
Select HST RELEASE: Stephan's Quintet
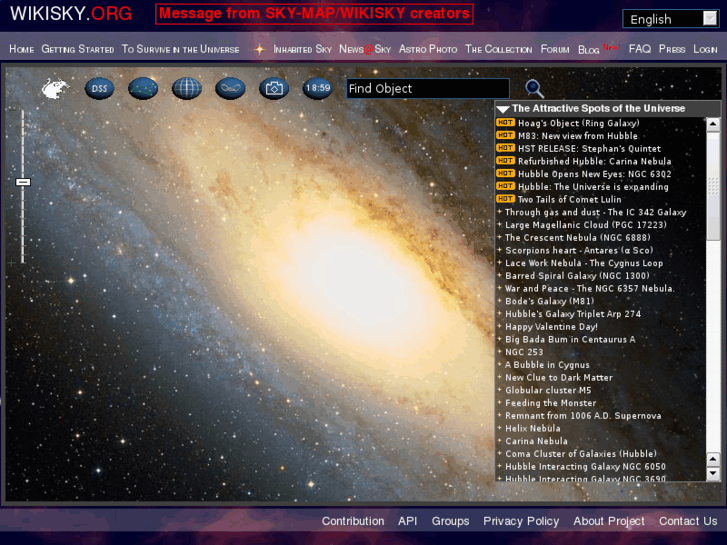coord(589,149)
